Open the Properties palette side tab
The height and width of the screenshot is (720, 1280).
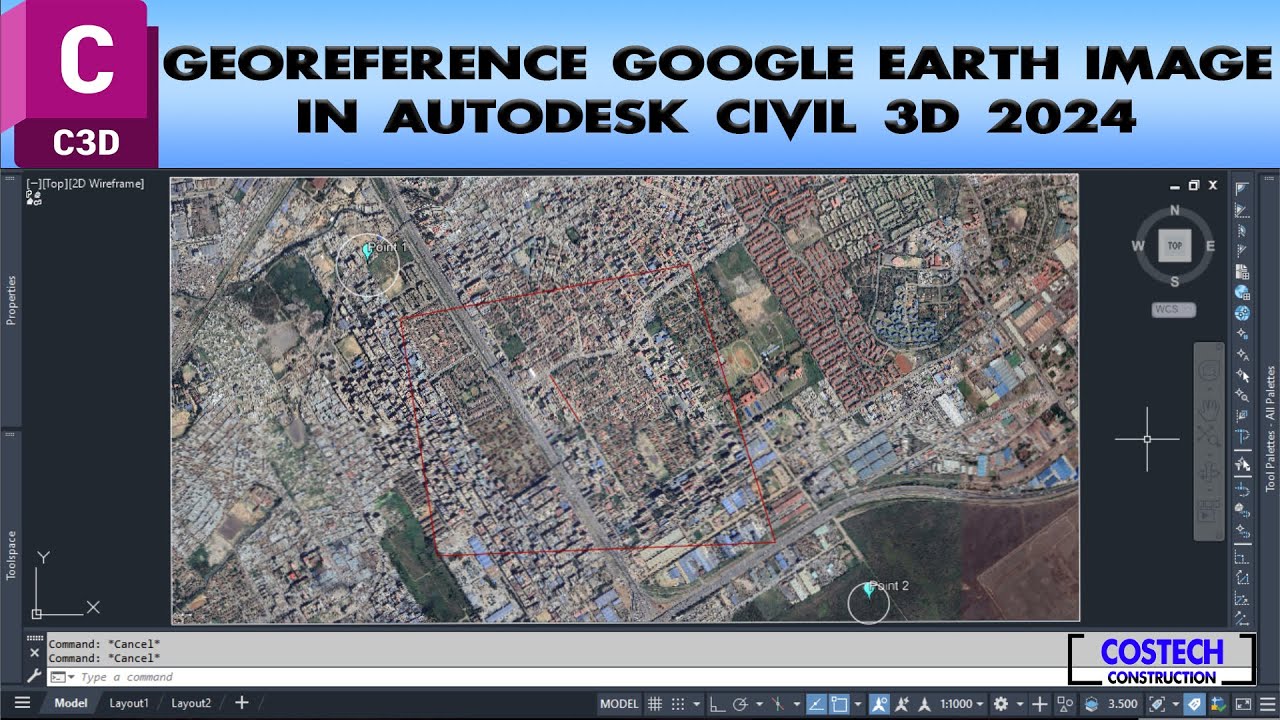click(12, 300)
